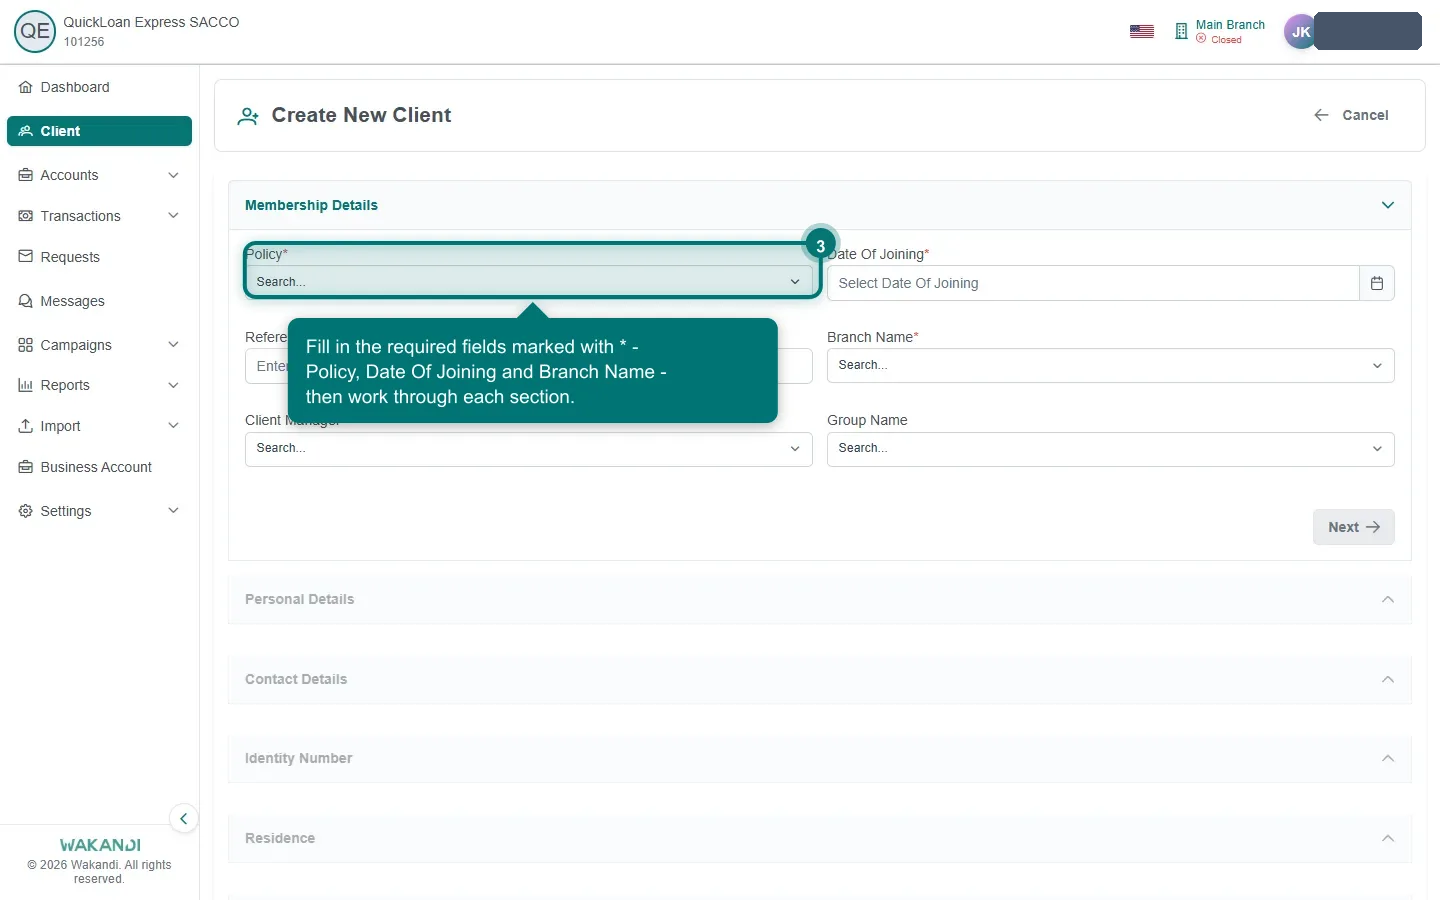Expand the Settings menu chevron
This screenshot has width=1440, height=900.
tap(173, 511)
